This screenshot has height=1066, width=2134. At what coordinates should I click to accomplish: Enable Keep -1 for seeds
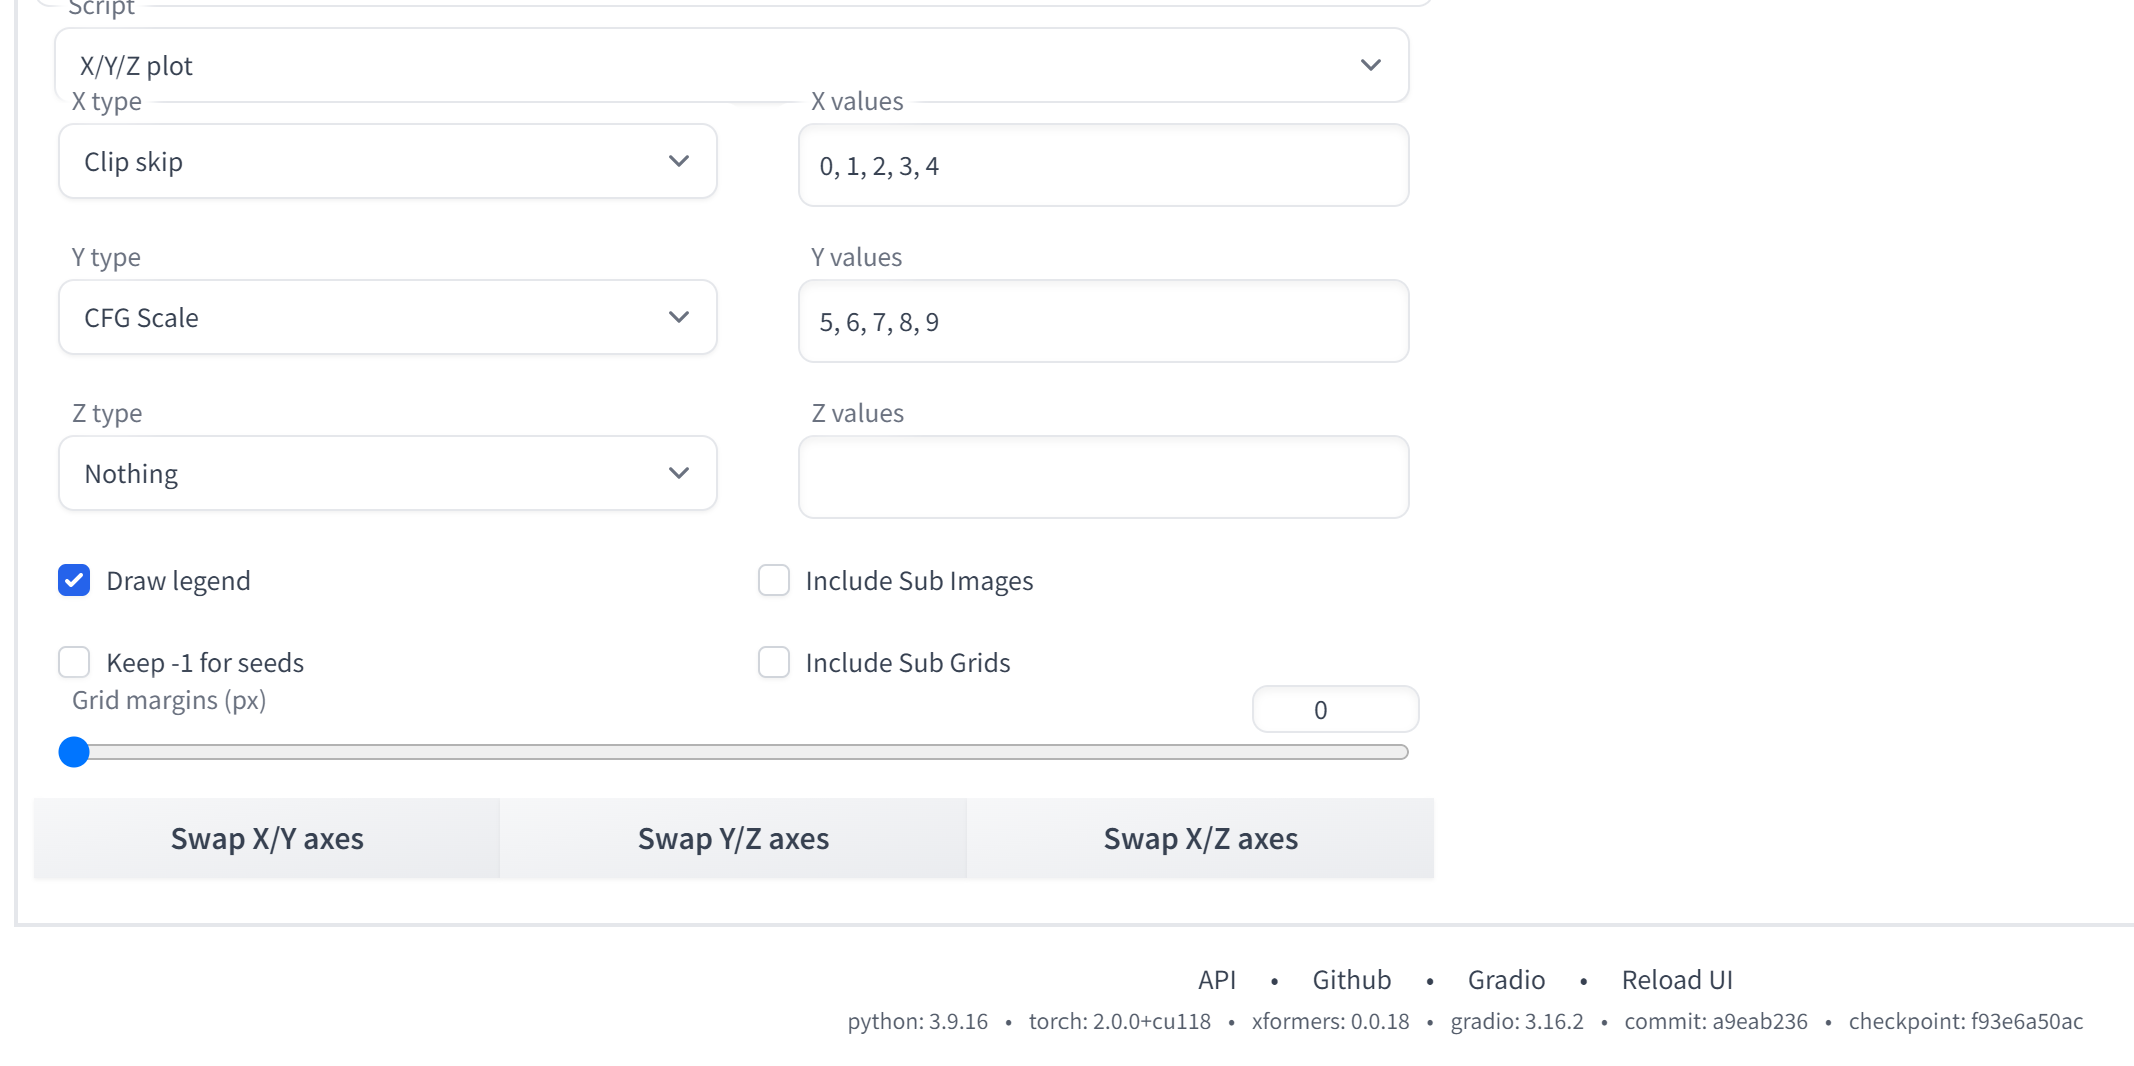coord(74,663)
